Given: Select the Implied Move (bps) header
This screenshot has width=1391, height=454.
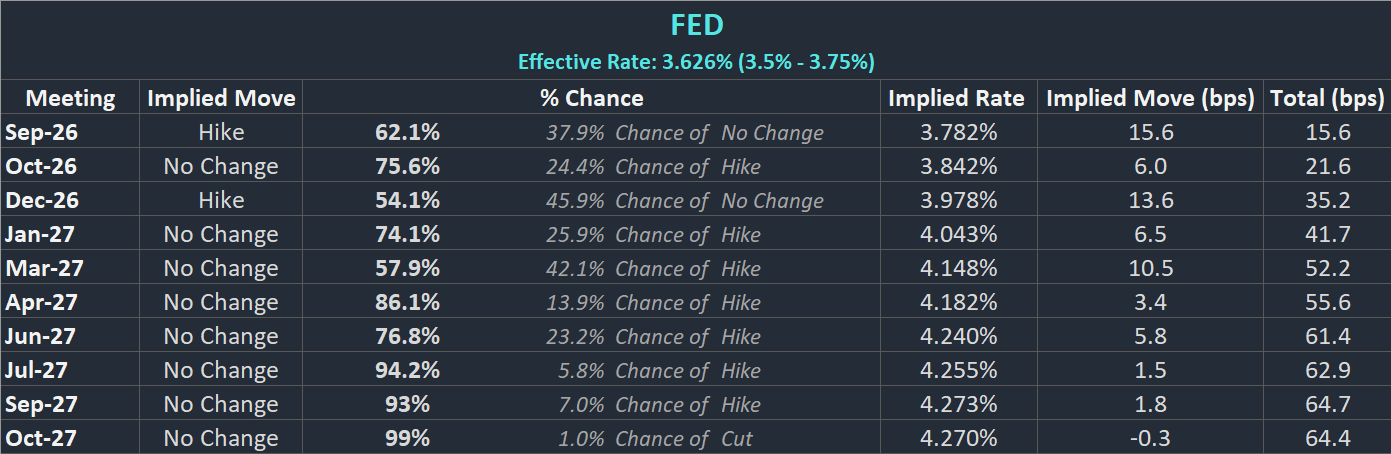Looking at the screenshot, I should coord(1150,98).
